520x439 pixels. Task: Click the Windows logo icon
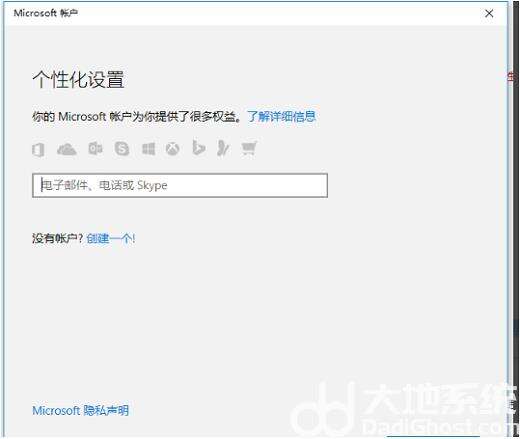click(148, 149)
